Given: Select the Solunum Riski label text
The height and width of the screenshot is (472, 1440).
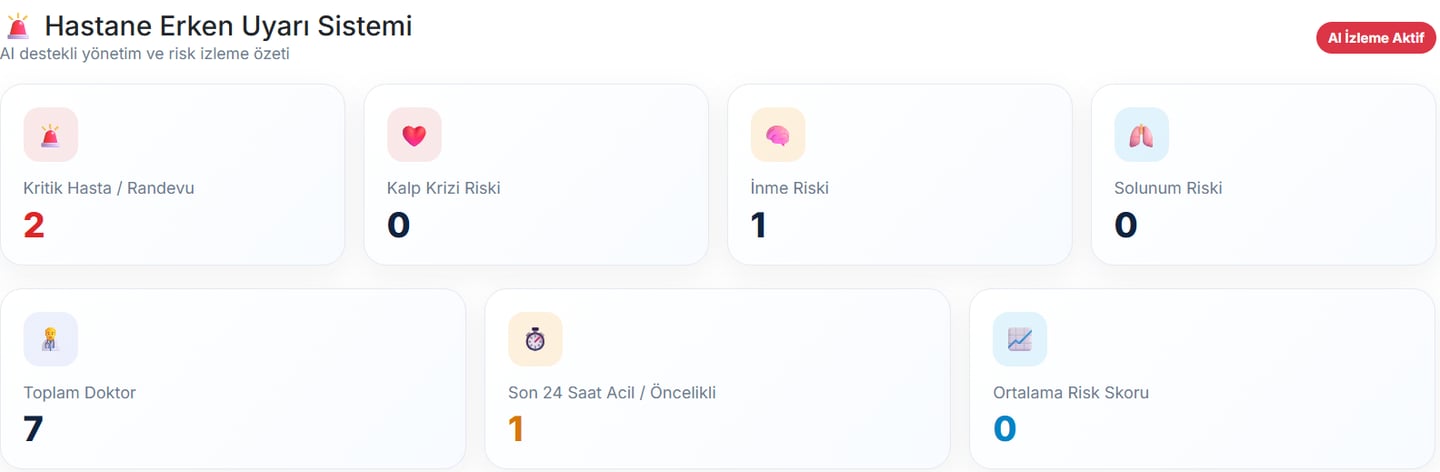Looking at the screenshot, I should point(1168,188).
